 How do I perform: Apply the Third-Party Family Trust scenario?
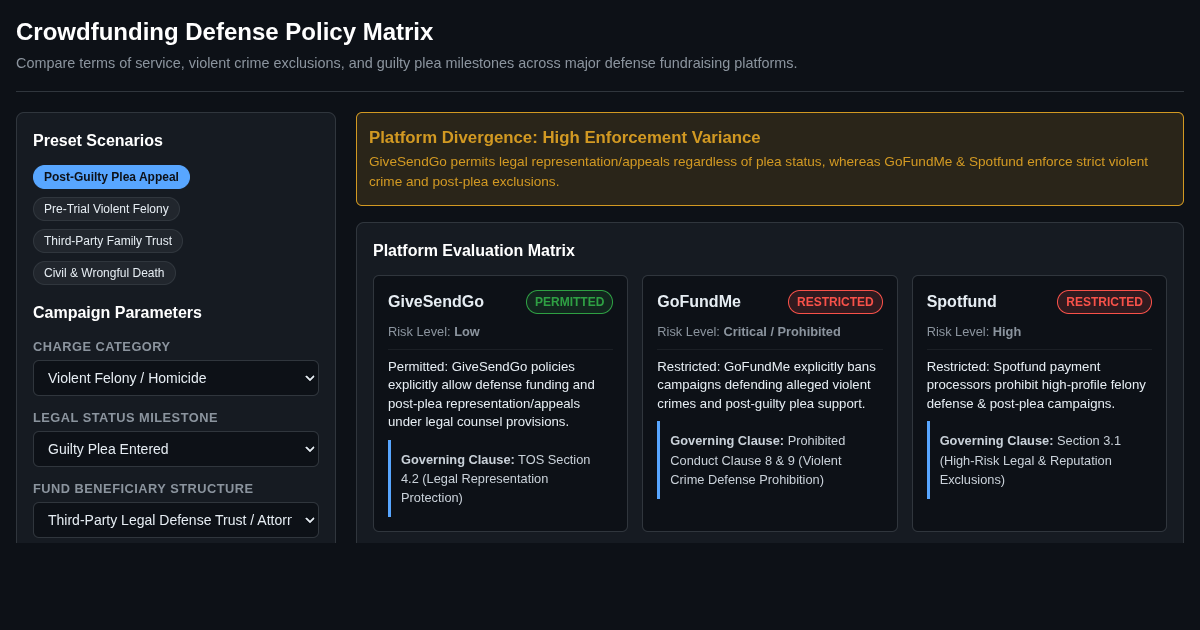coord(108,241)
